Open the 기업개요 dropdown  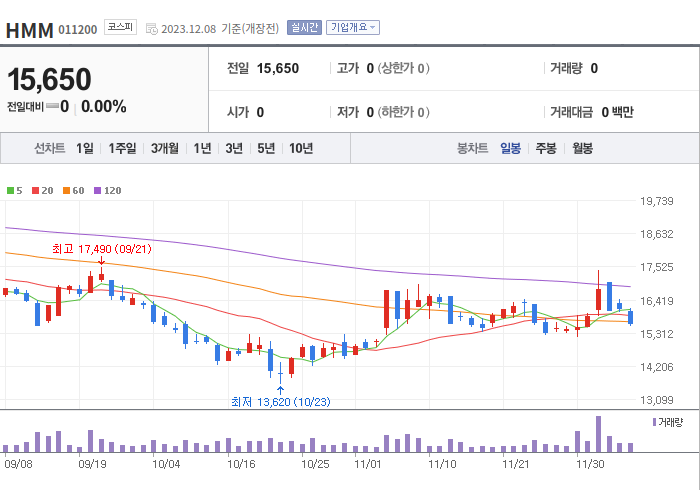pyautogui.click(x=353, y=28)
